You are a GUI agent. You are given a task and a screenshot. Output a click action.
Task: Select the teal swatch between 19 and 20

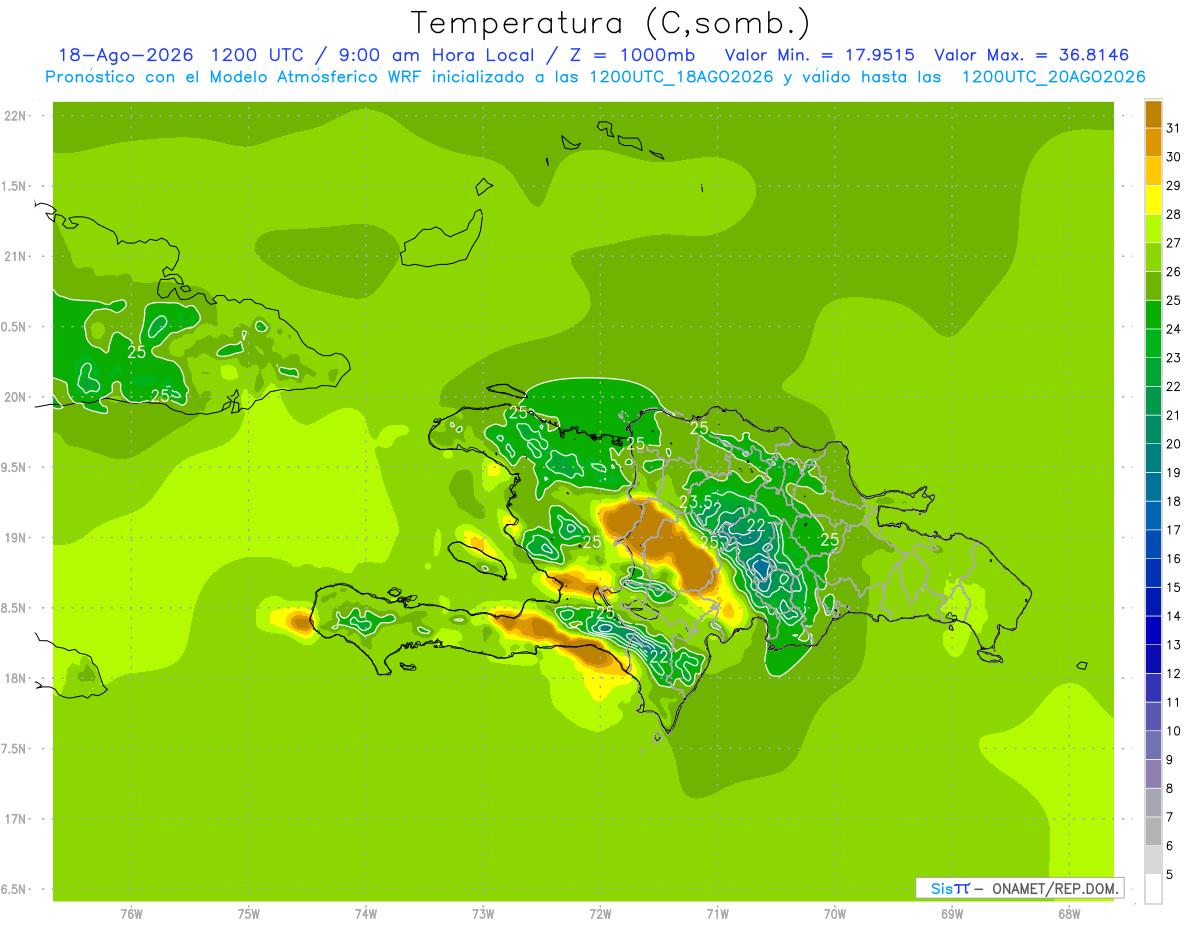click(1153, 458)
